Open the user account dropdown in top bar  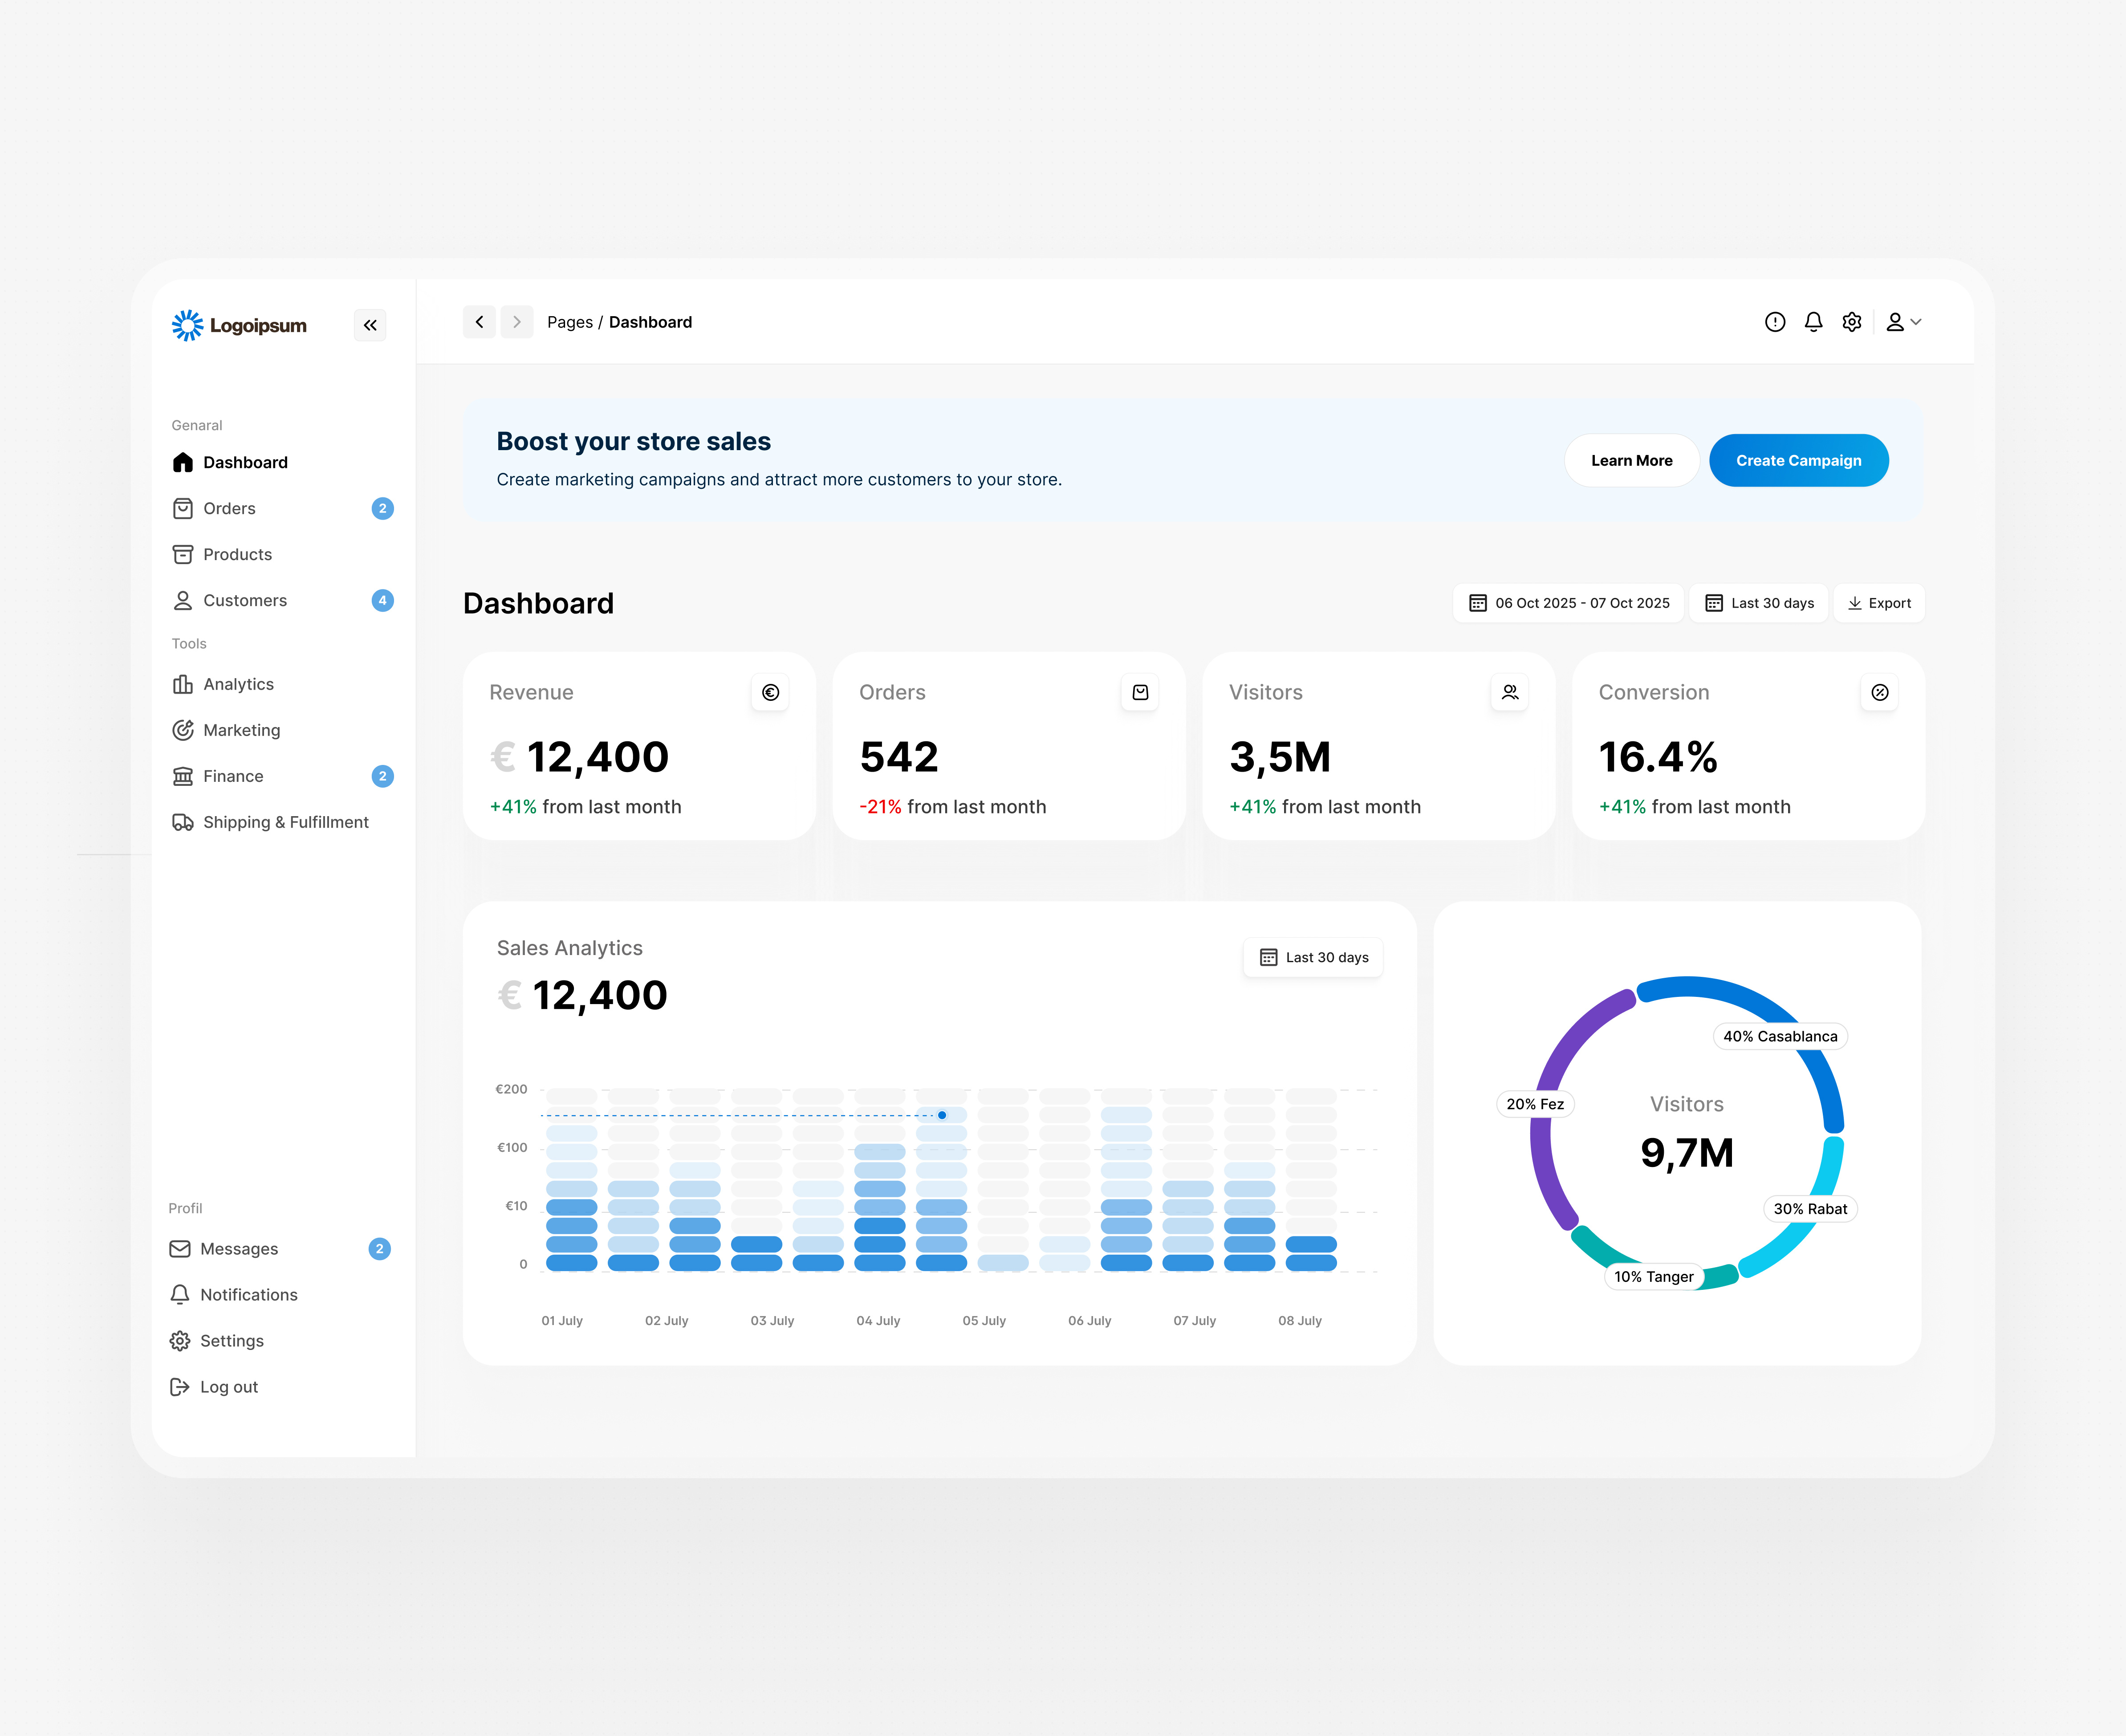pos(1901,321)
